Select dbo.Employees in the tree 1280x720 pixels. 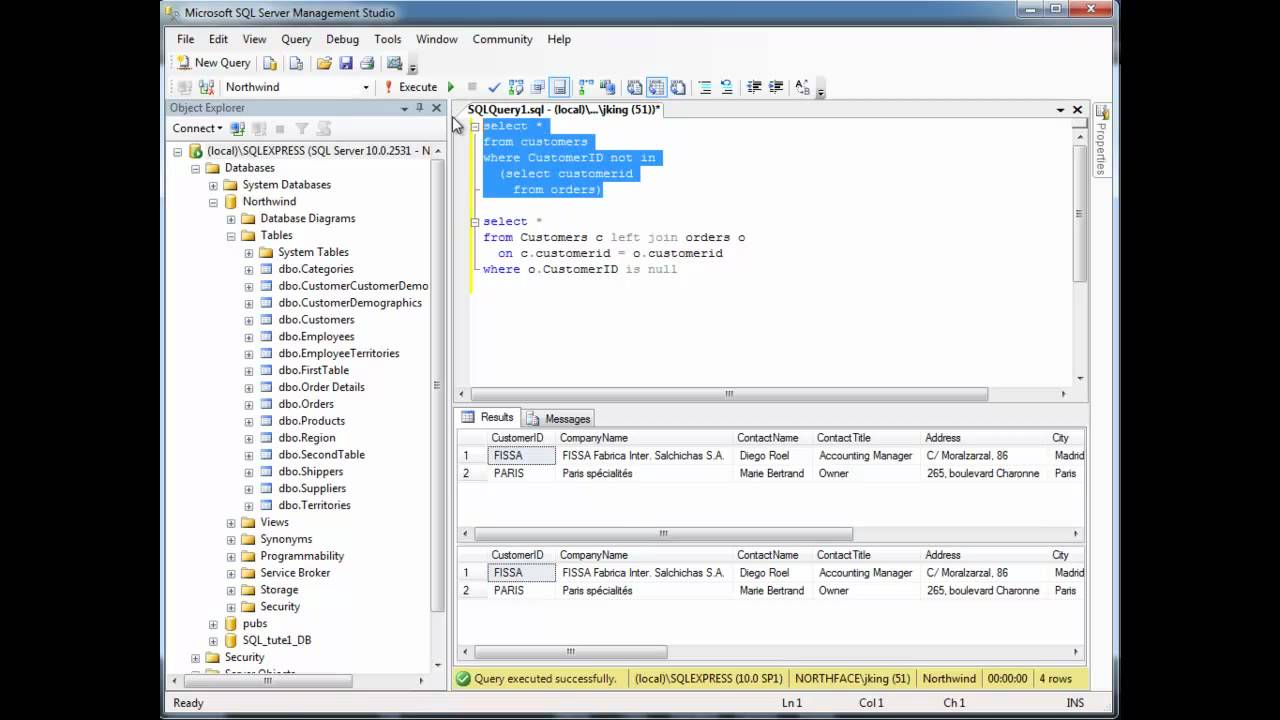pyautogui.click(x=316, y=337)
